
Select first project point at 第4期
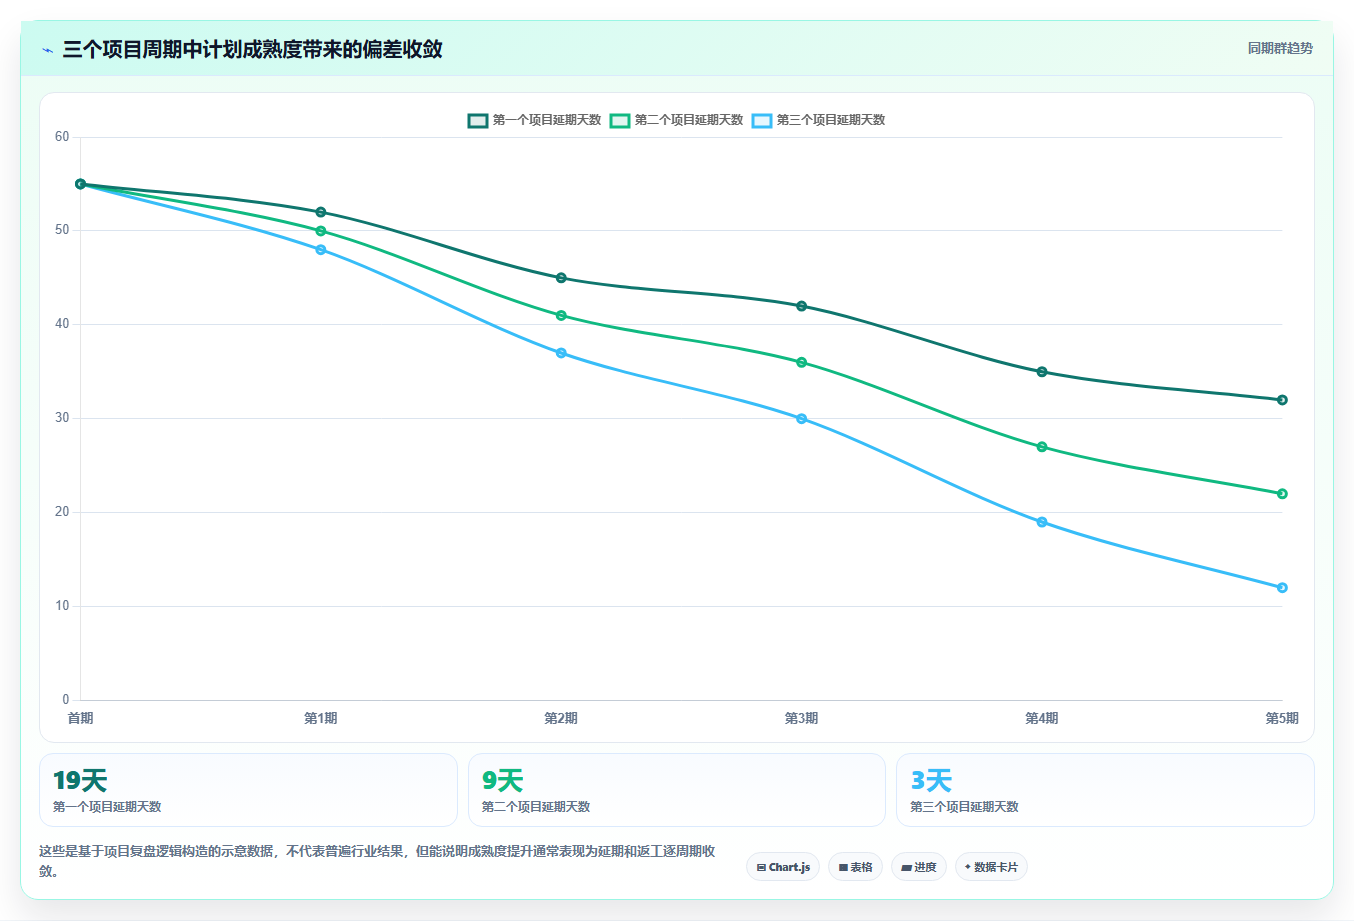[x=1042, y=372]
